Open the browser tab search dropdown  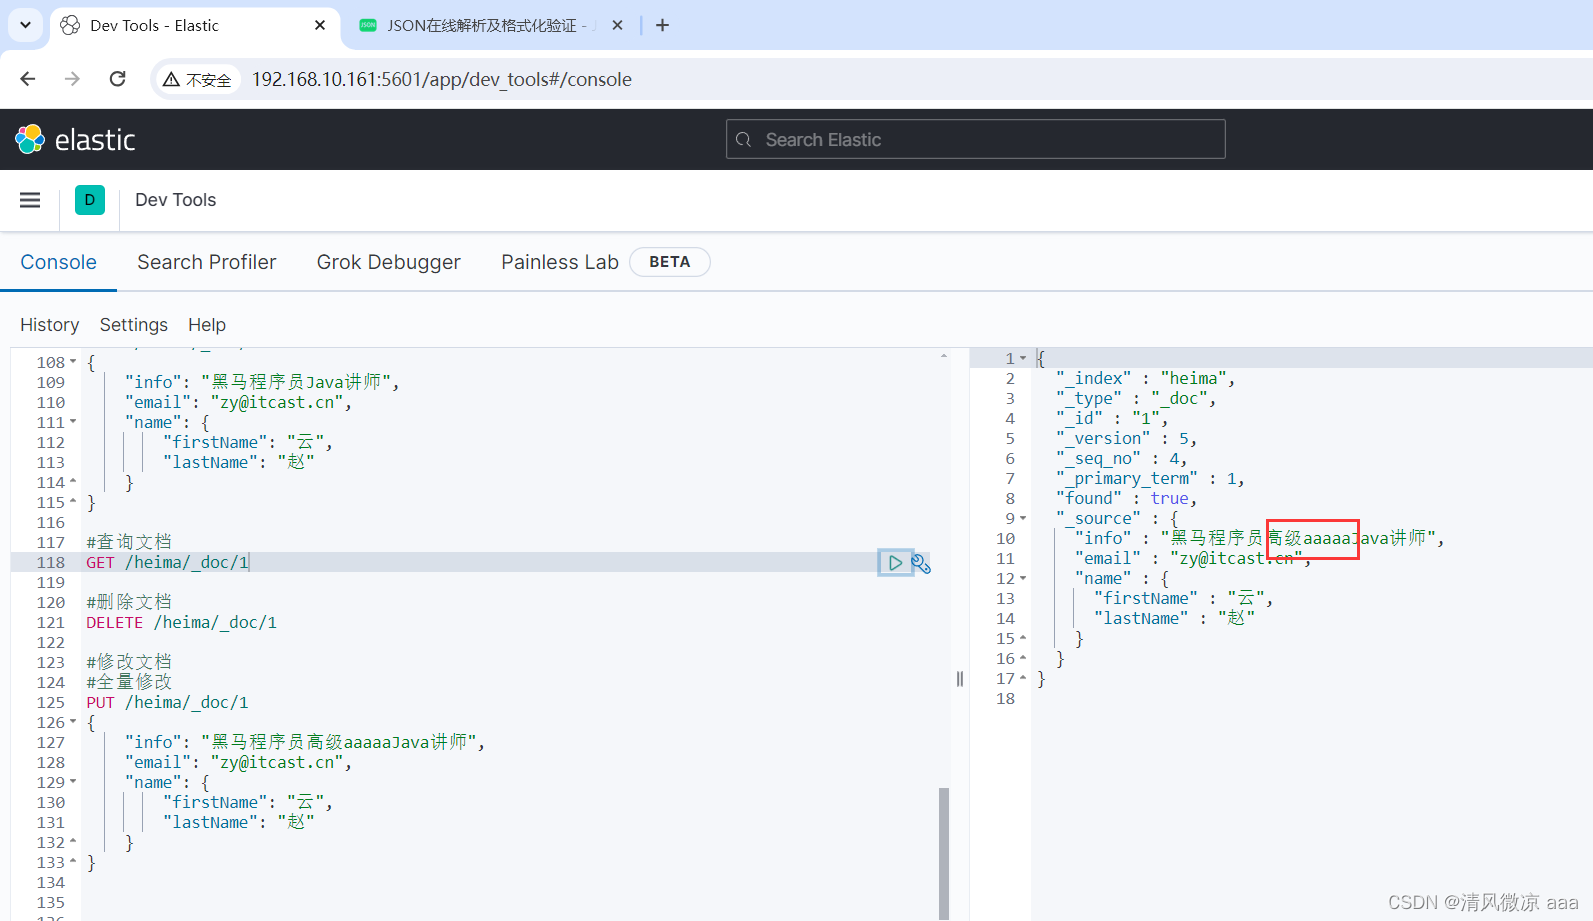click(x=25, y=25)
